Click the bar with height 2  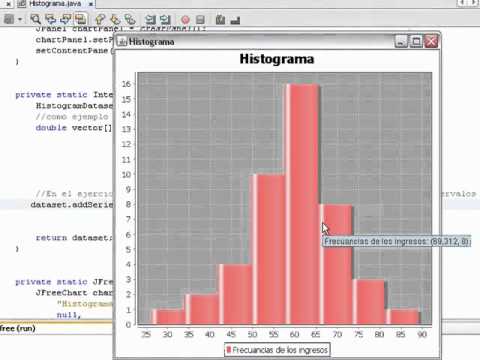tap(202, 309)
